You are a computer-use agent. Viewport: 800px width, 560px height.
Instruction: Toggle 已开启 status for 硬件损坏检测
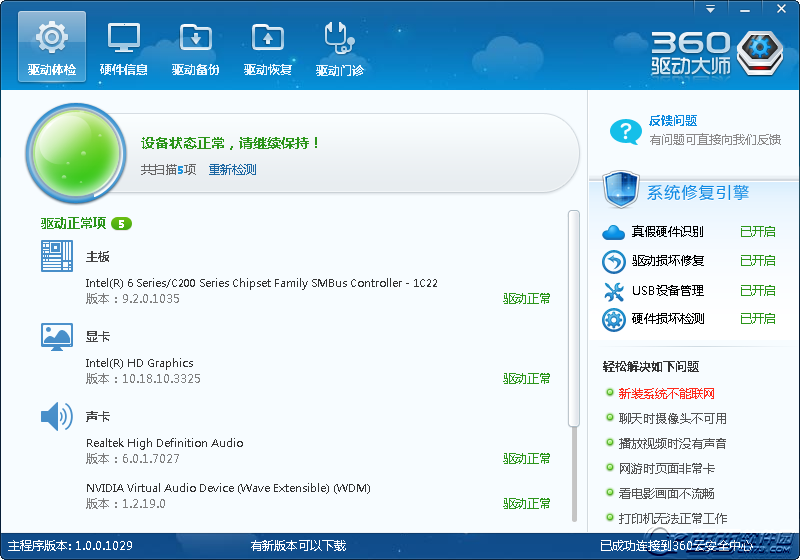[x=757, y=319]
